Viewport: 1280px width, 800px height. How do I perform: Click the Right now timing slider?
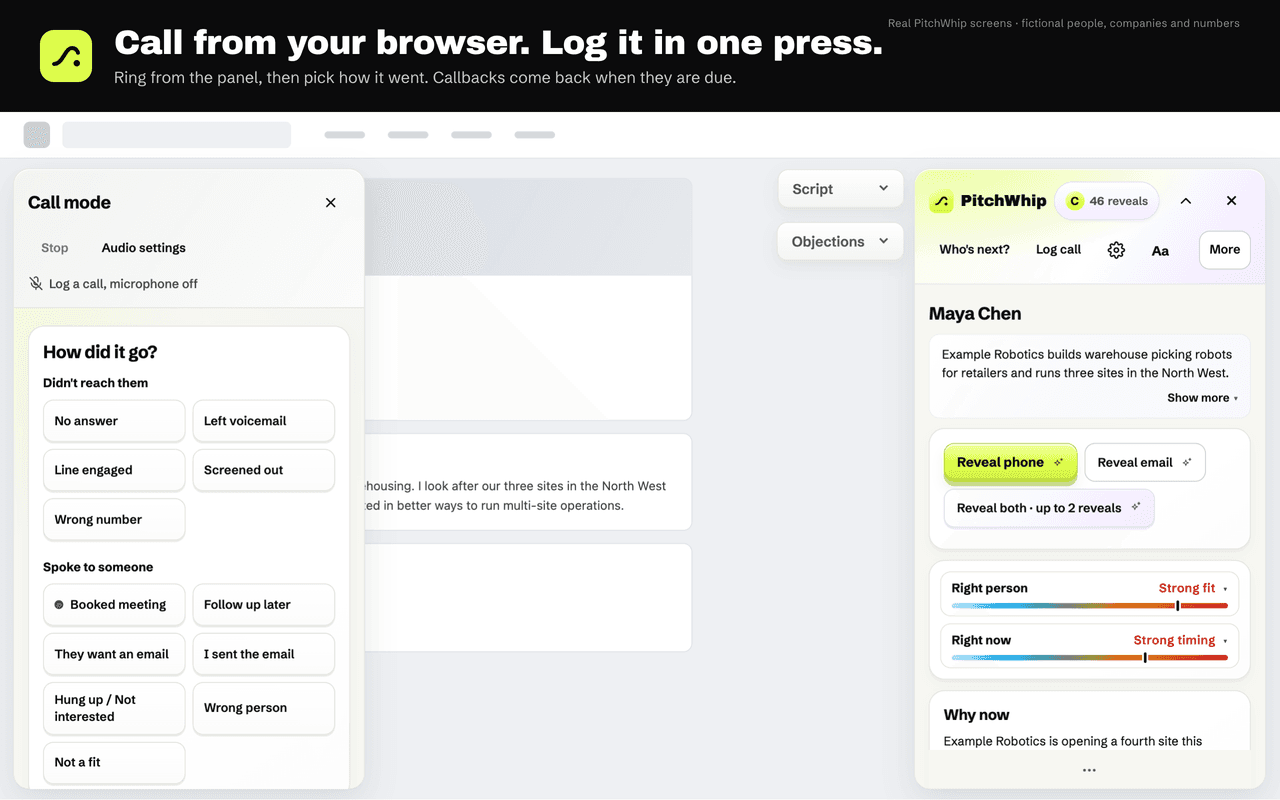[x=1090, y=658]
